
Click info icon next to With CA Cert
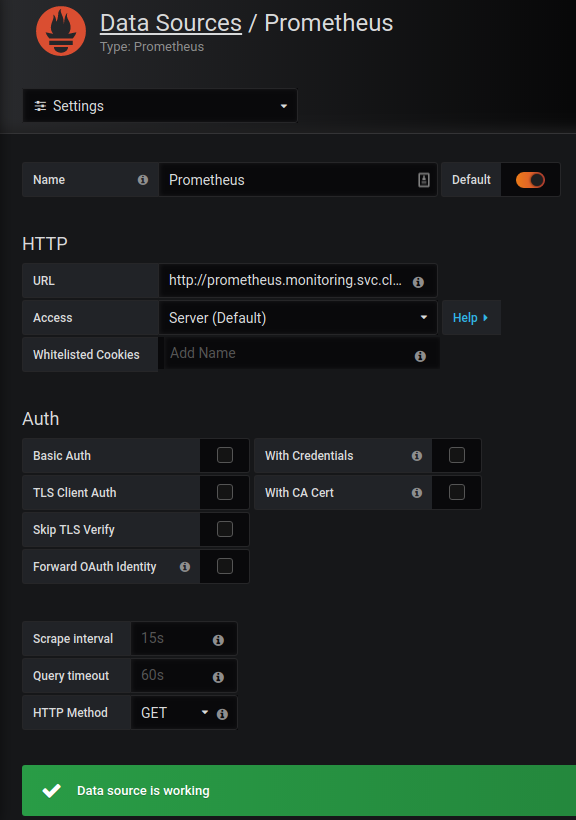click(417, 493)
